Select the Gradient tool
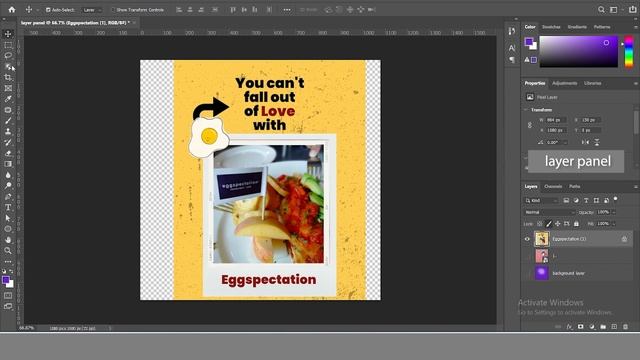 (x=8, y=164)
